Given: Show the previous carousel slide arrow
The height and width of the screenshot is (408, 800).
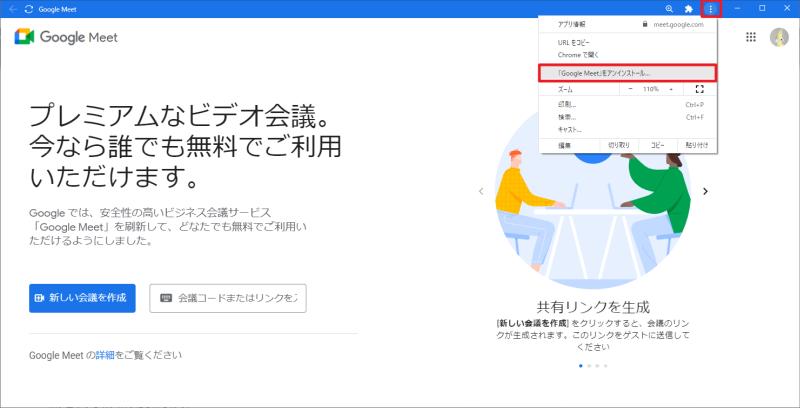Looking at the screenshot, I should [481, 191].
